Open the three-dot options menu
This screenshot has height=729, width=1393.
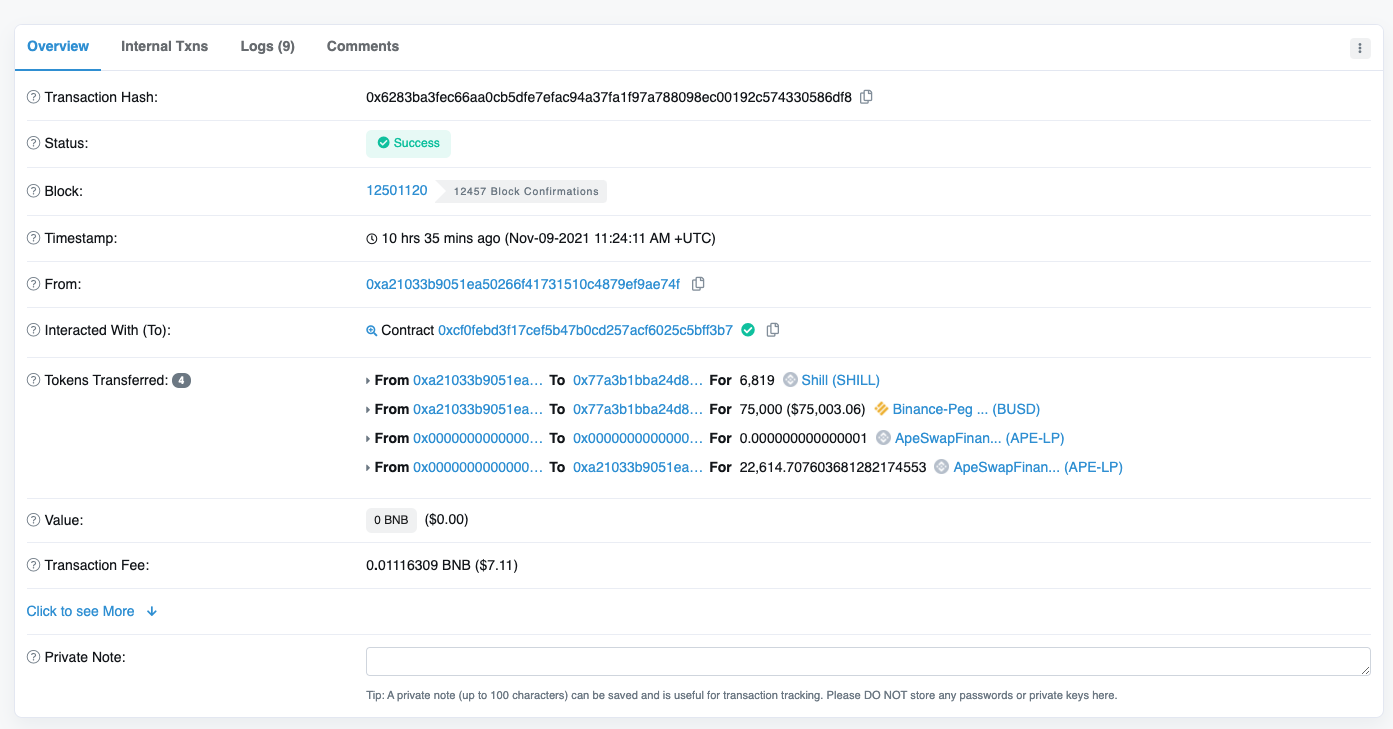click(x=1360, y=48)
